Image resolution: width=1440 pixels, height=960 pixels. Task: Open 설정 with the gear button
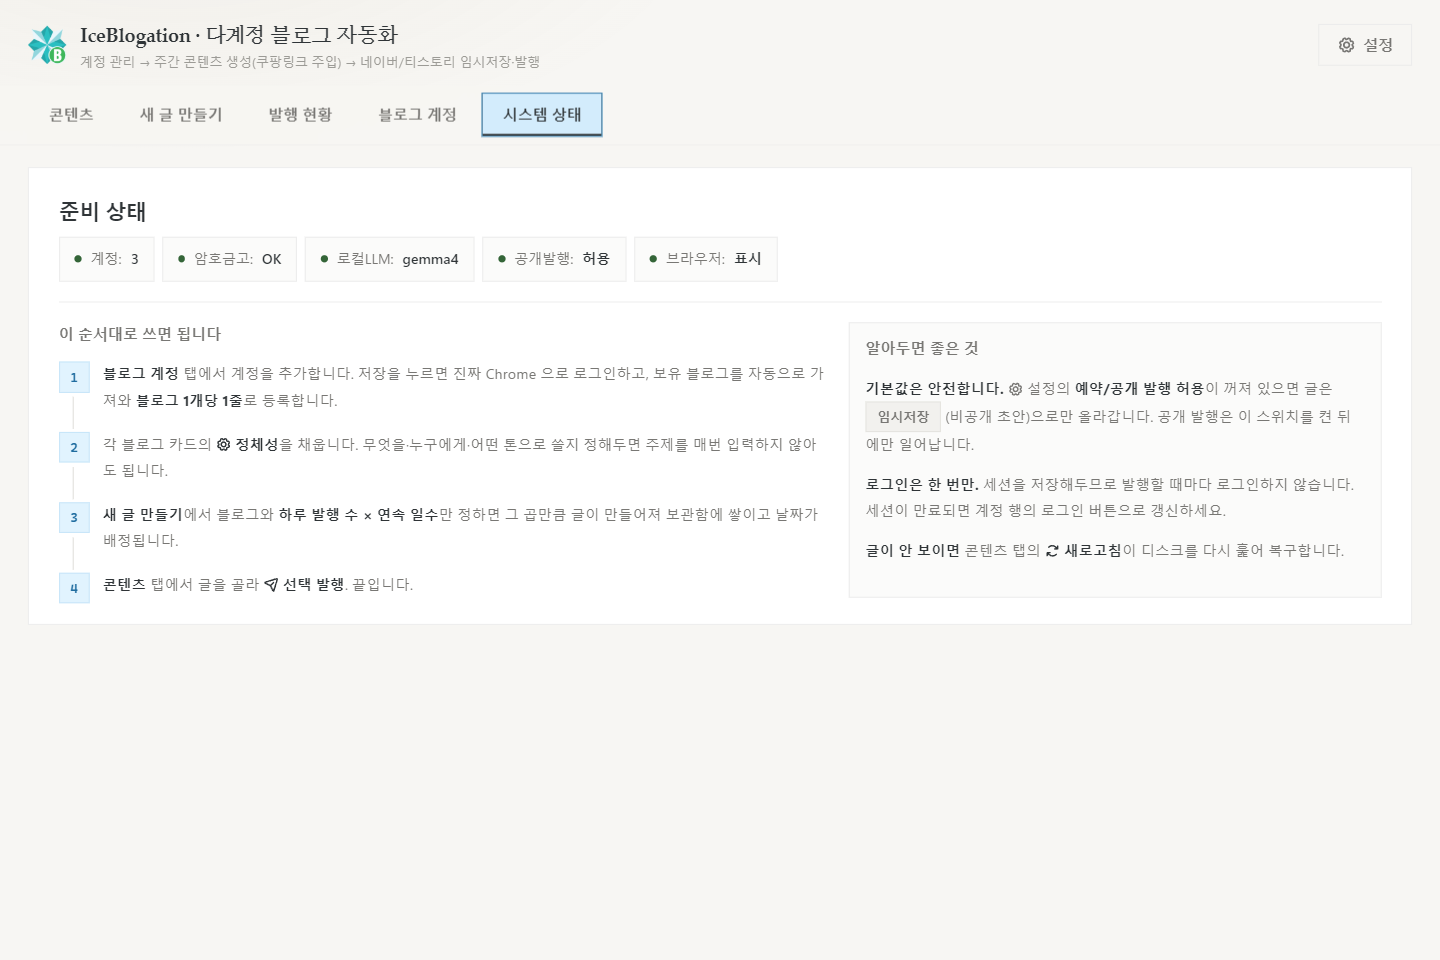pyautogui.click(x=1365, y=45)
